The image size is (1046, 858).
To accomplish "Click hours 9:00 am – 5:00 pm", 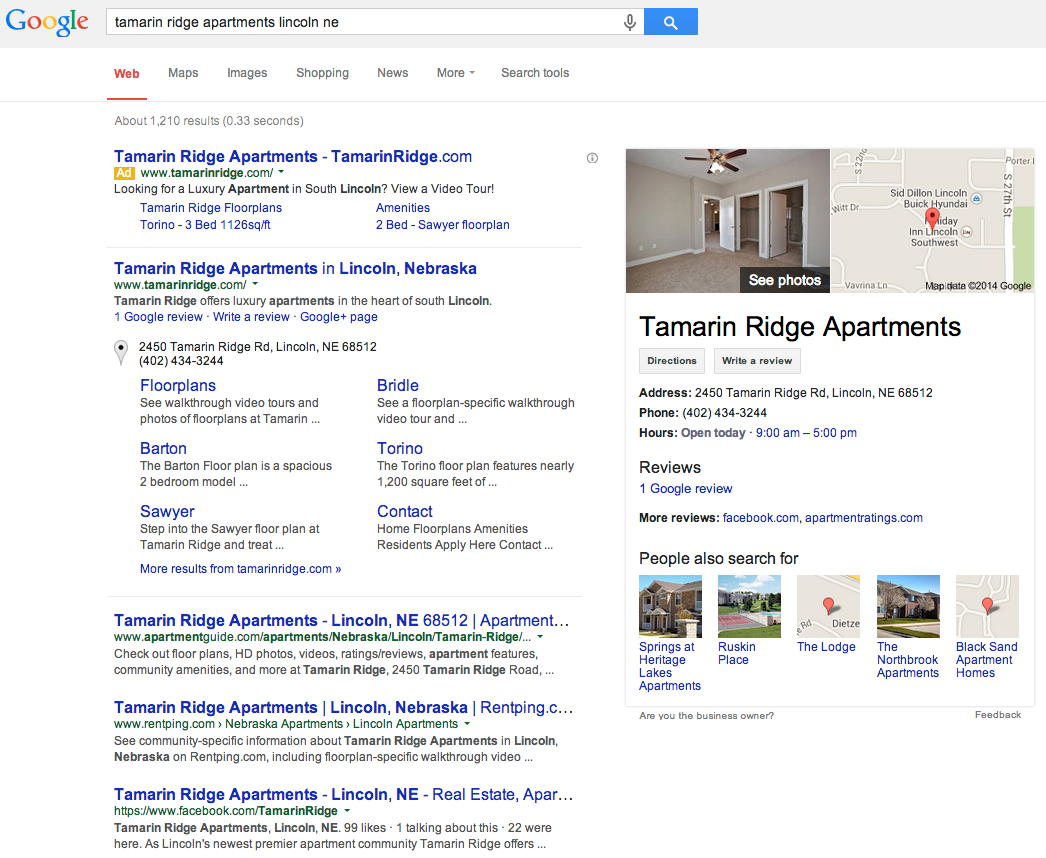I will (x=806, y=433).
